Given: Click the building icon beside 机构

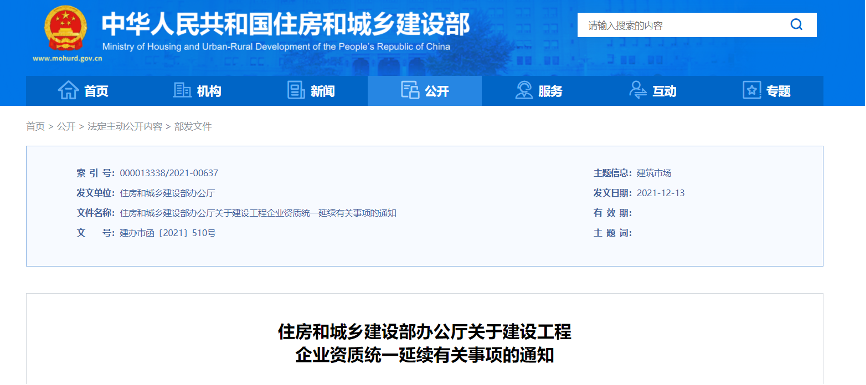Looking at the screenshot, I should coord(182,90).
